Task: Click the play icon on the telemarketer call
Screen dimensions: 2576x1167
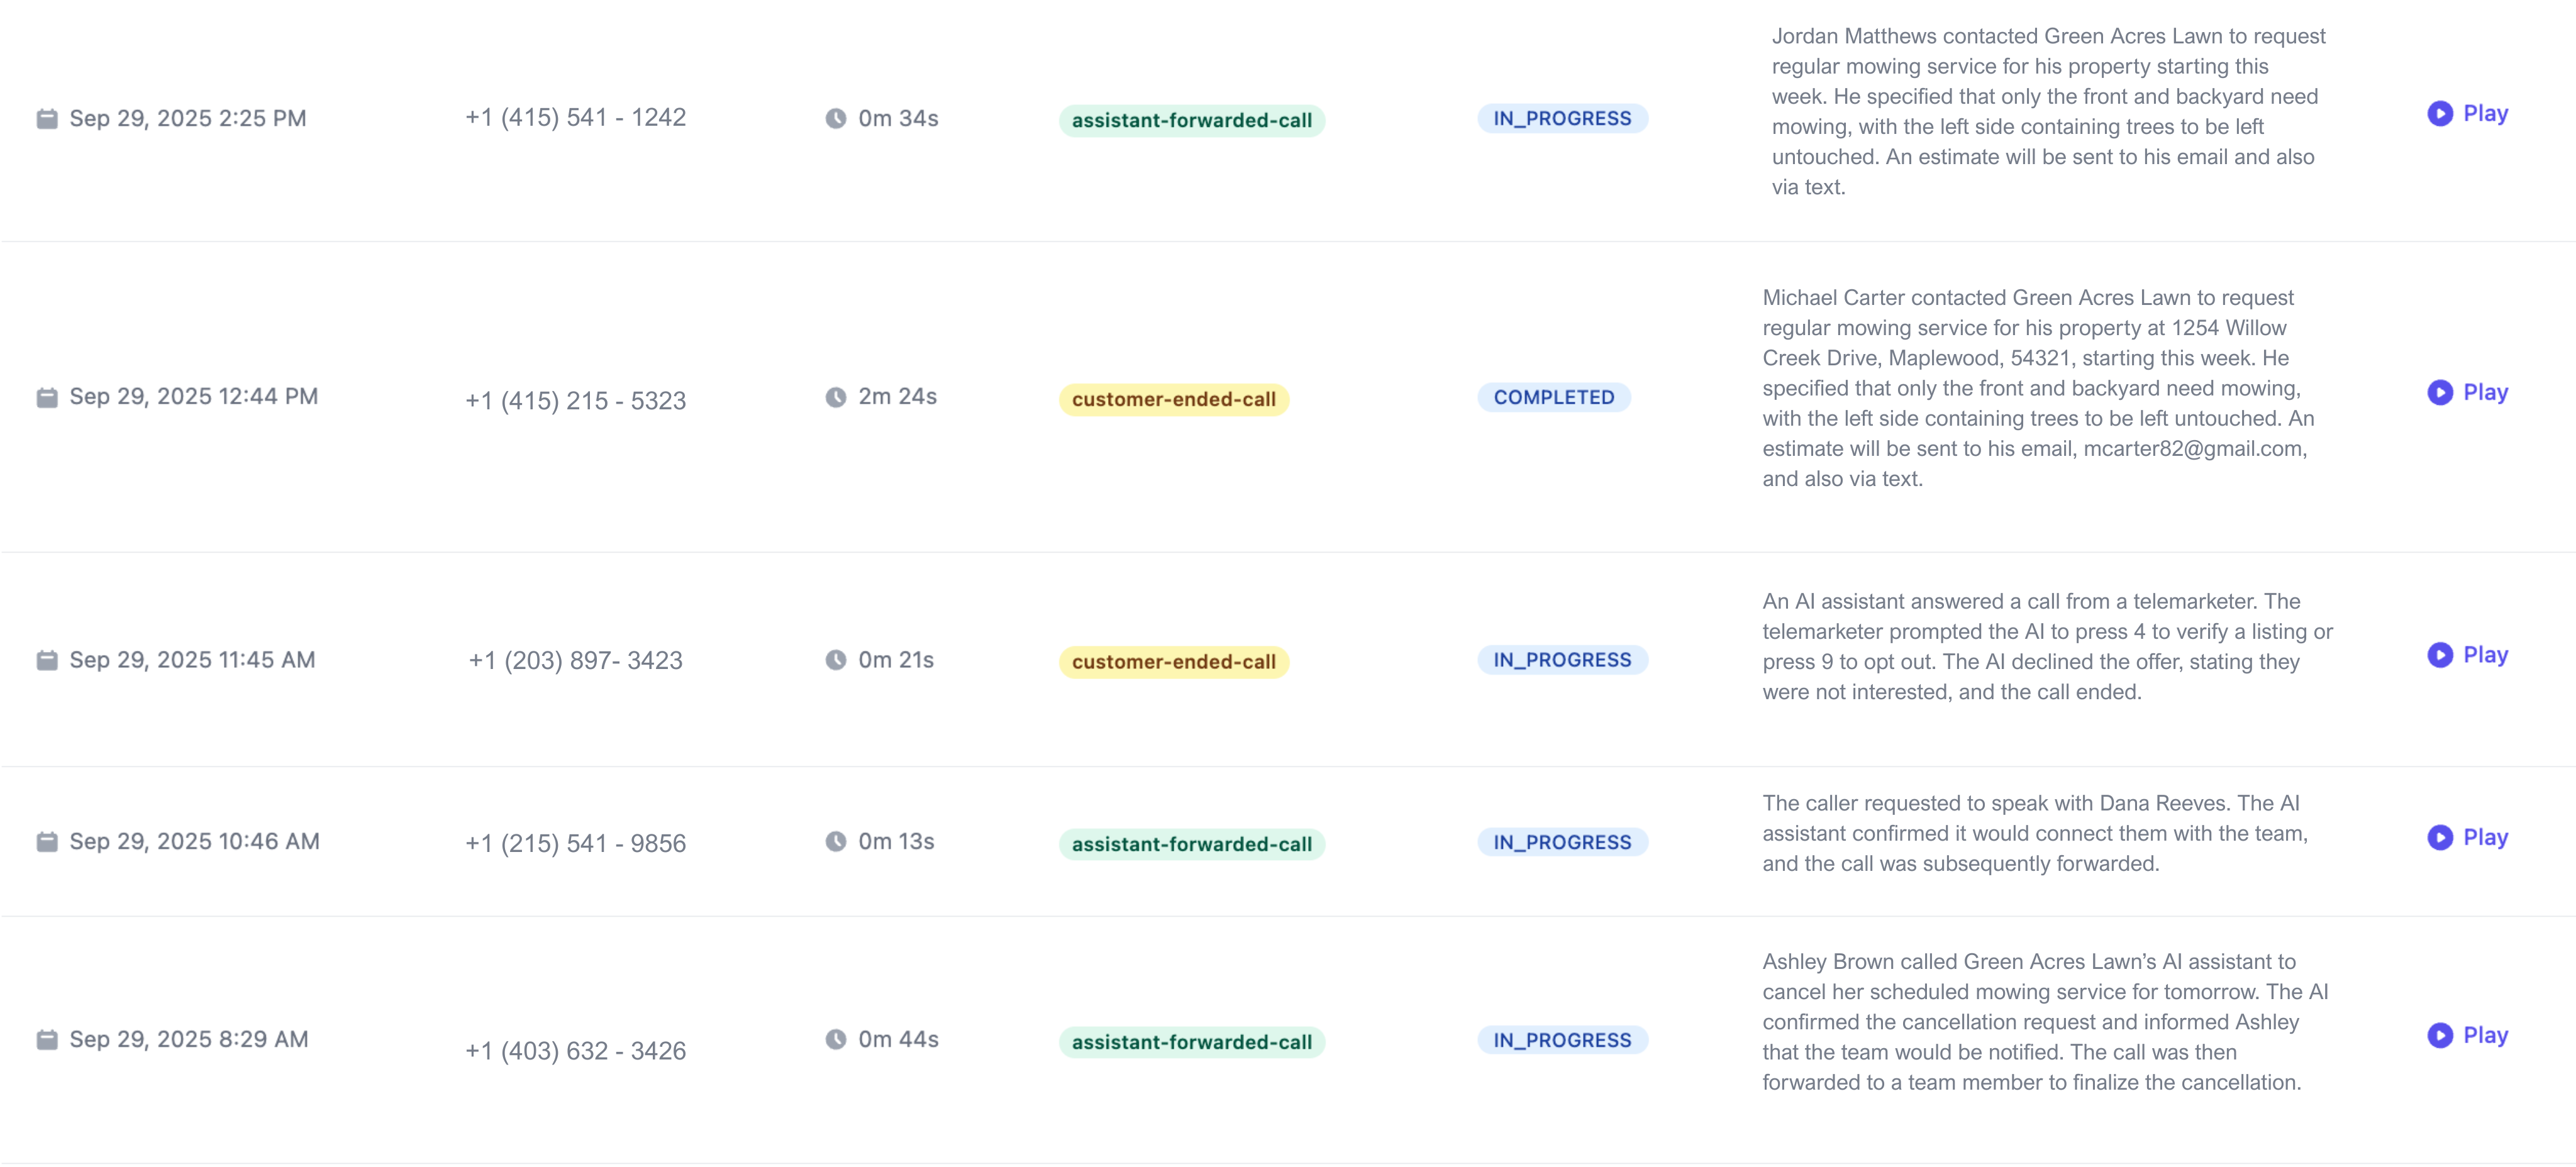Action: (2440, 655)
